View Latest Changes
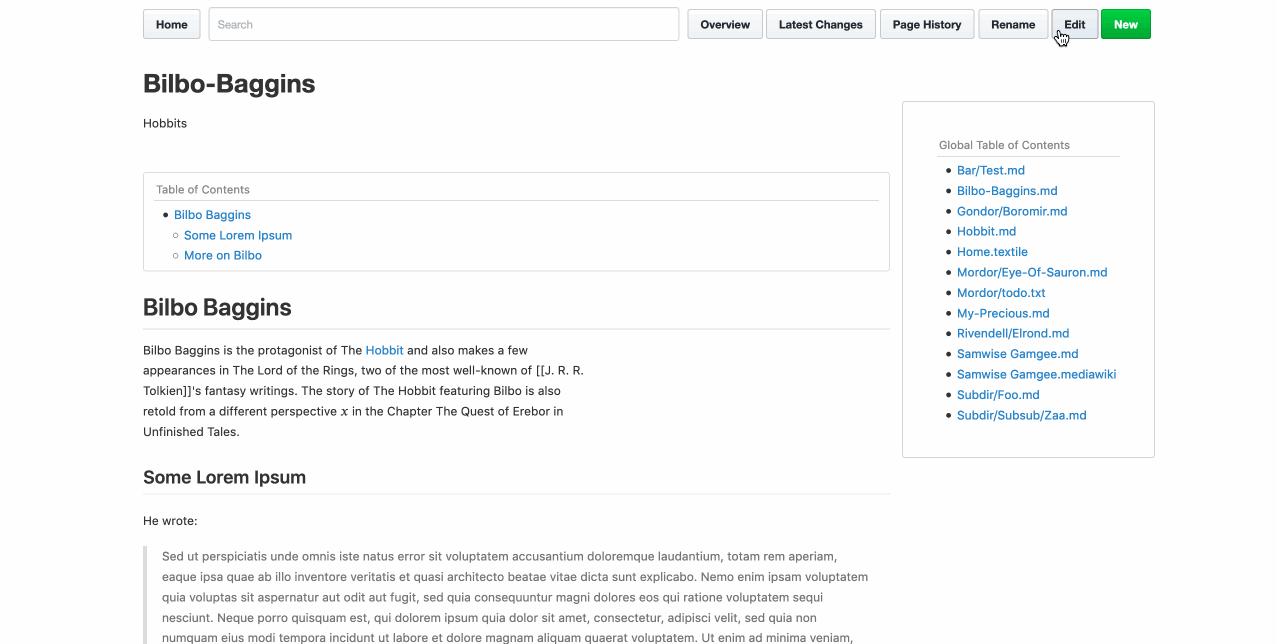 point(820,25)
